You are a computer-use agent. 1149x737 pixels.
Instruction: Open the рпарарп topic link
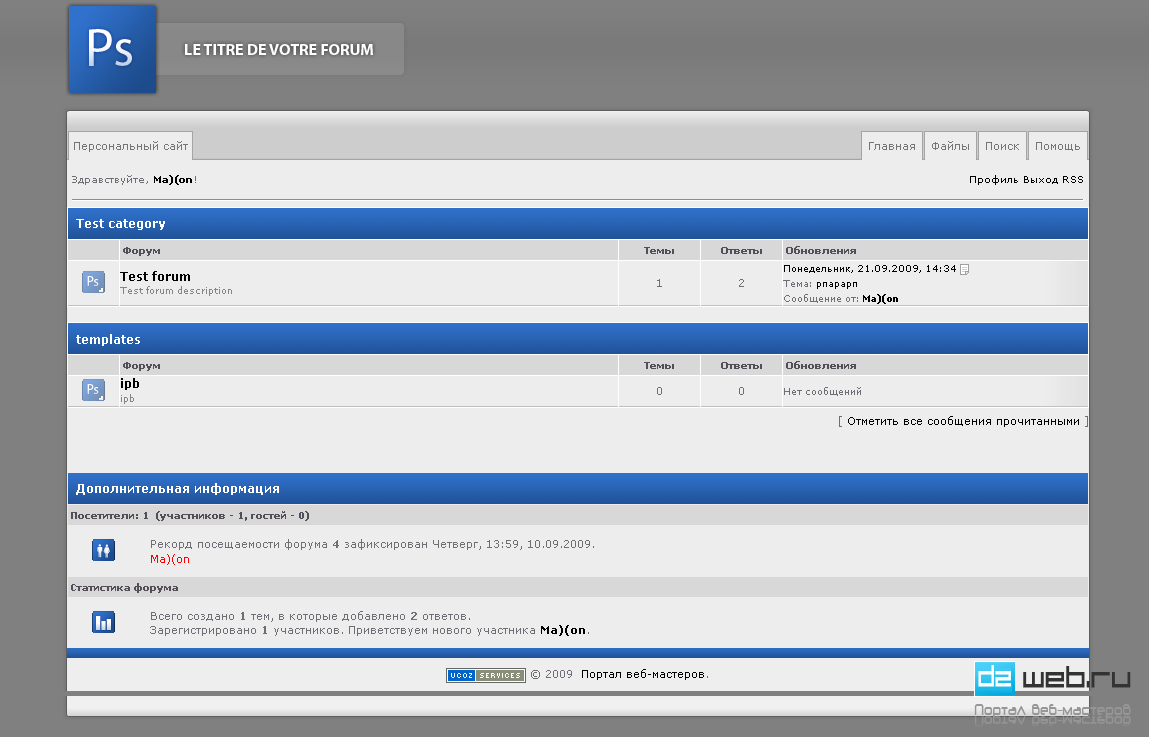click(837, 284)
